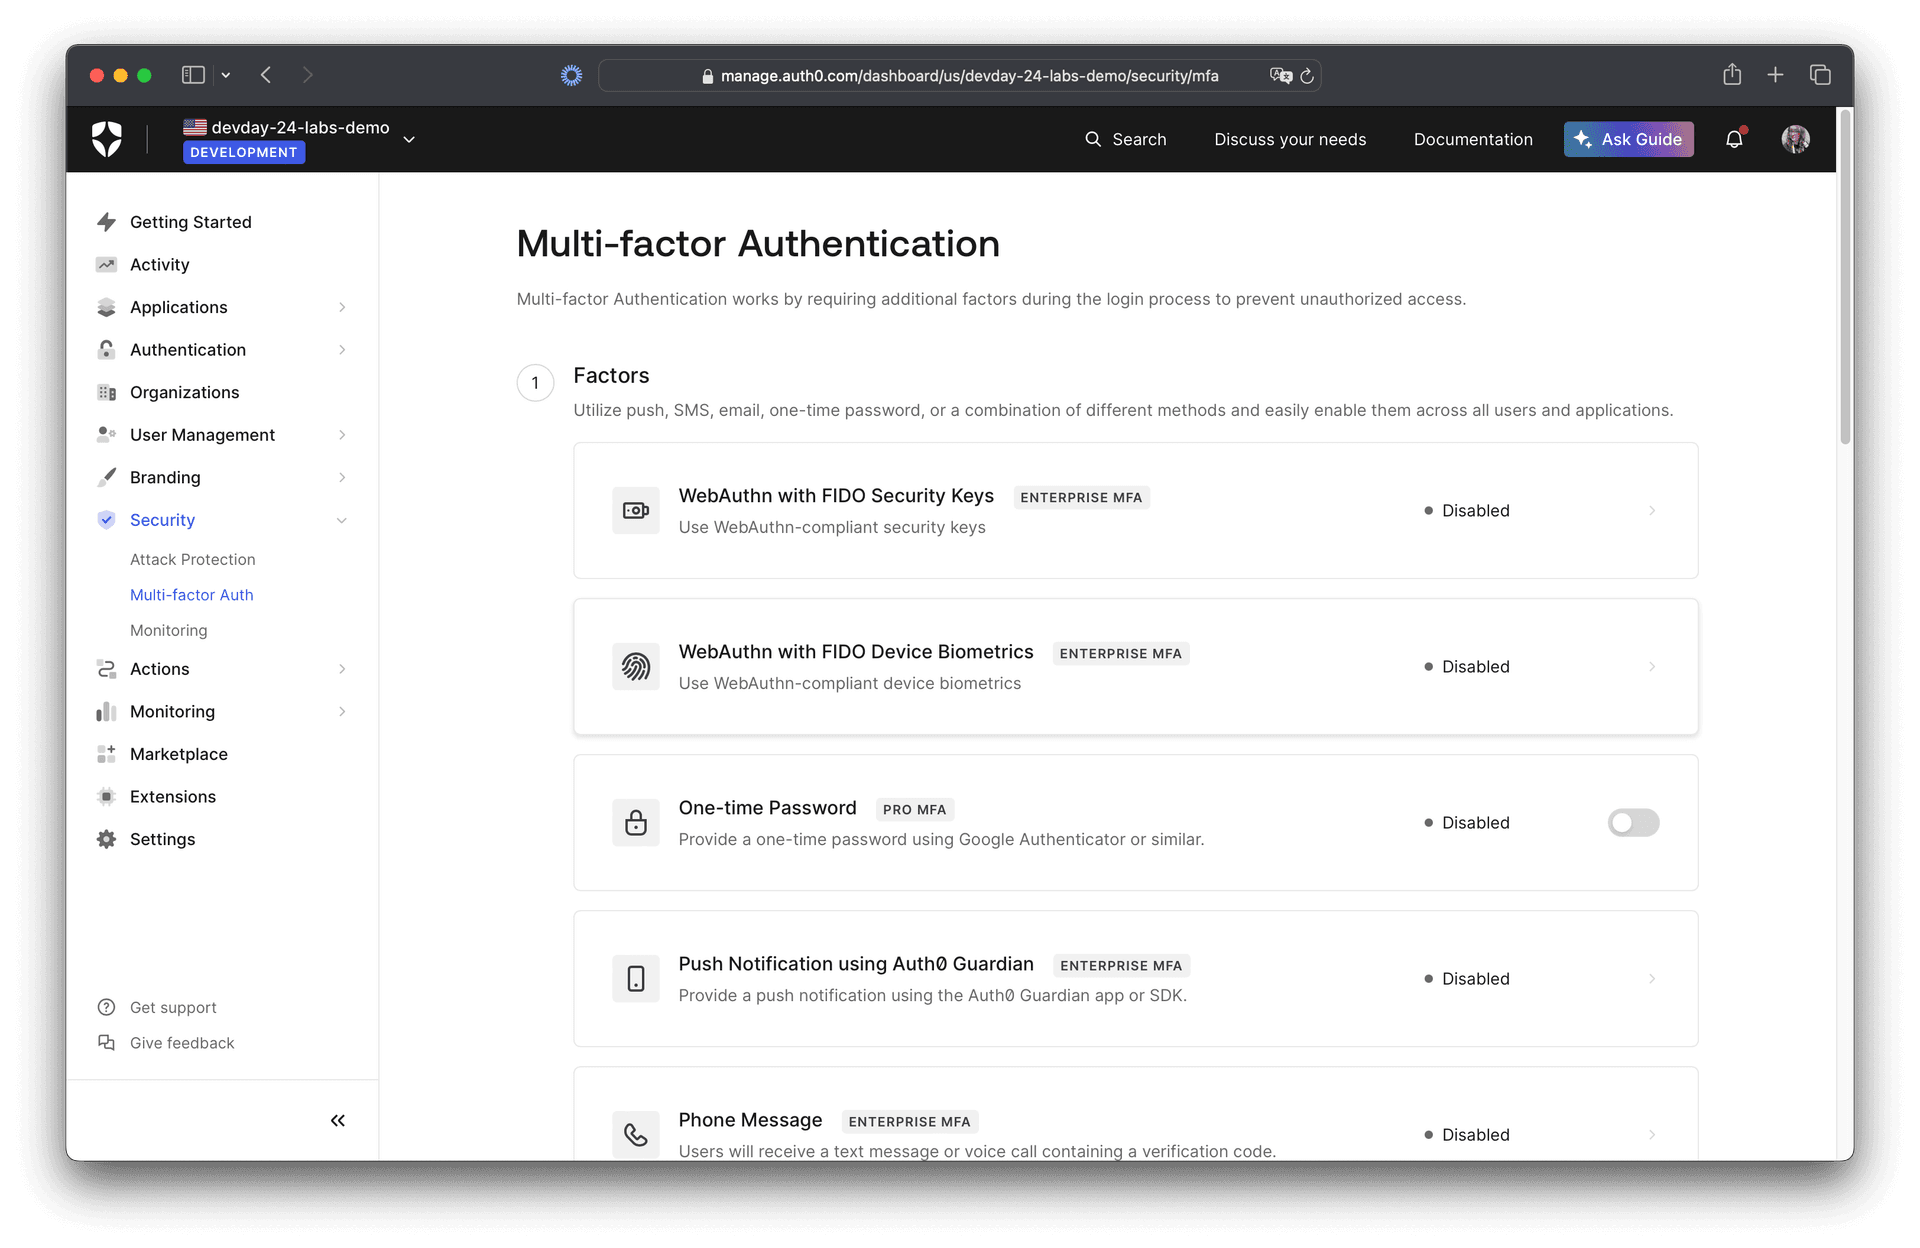1920x1248 pixels.
Task: Click the Organizations sidebar icon
Action: [x=107, y=392]
